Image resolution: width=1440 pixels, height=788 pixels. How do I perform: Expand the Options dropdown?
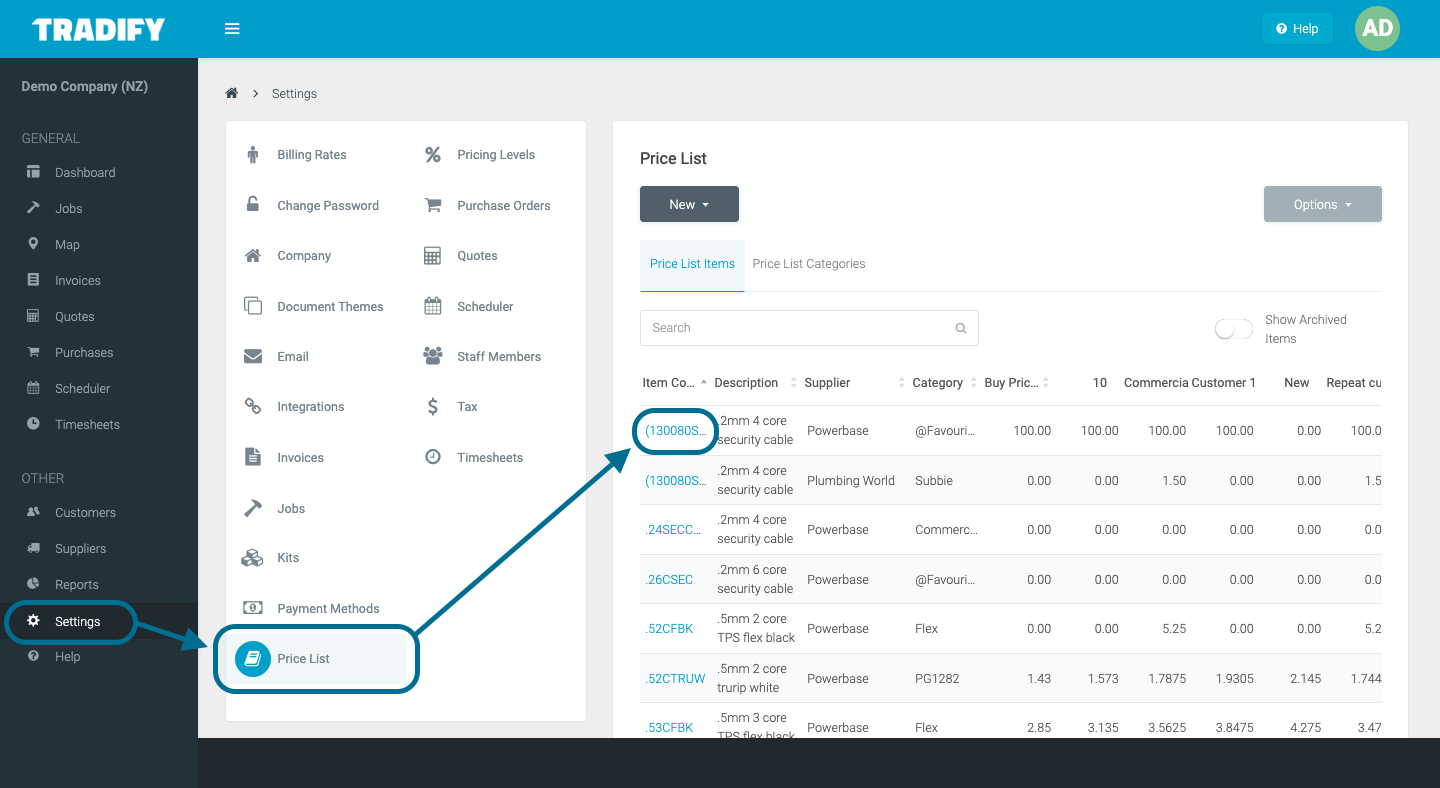coord(1322,204)
